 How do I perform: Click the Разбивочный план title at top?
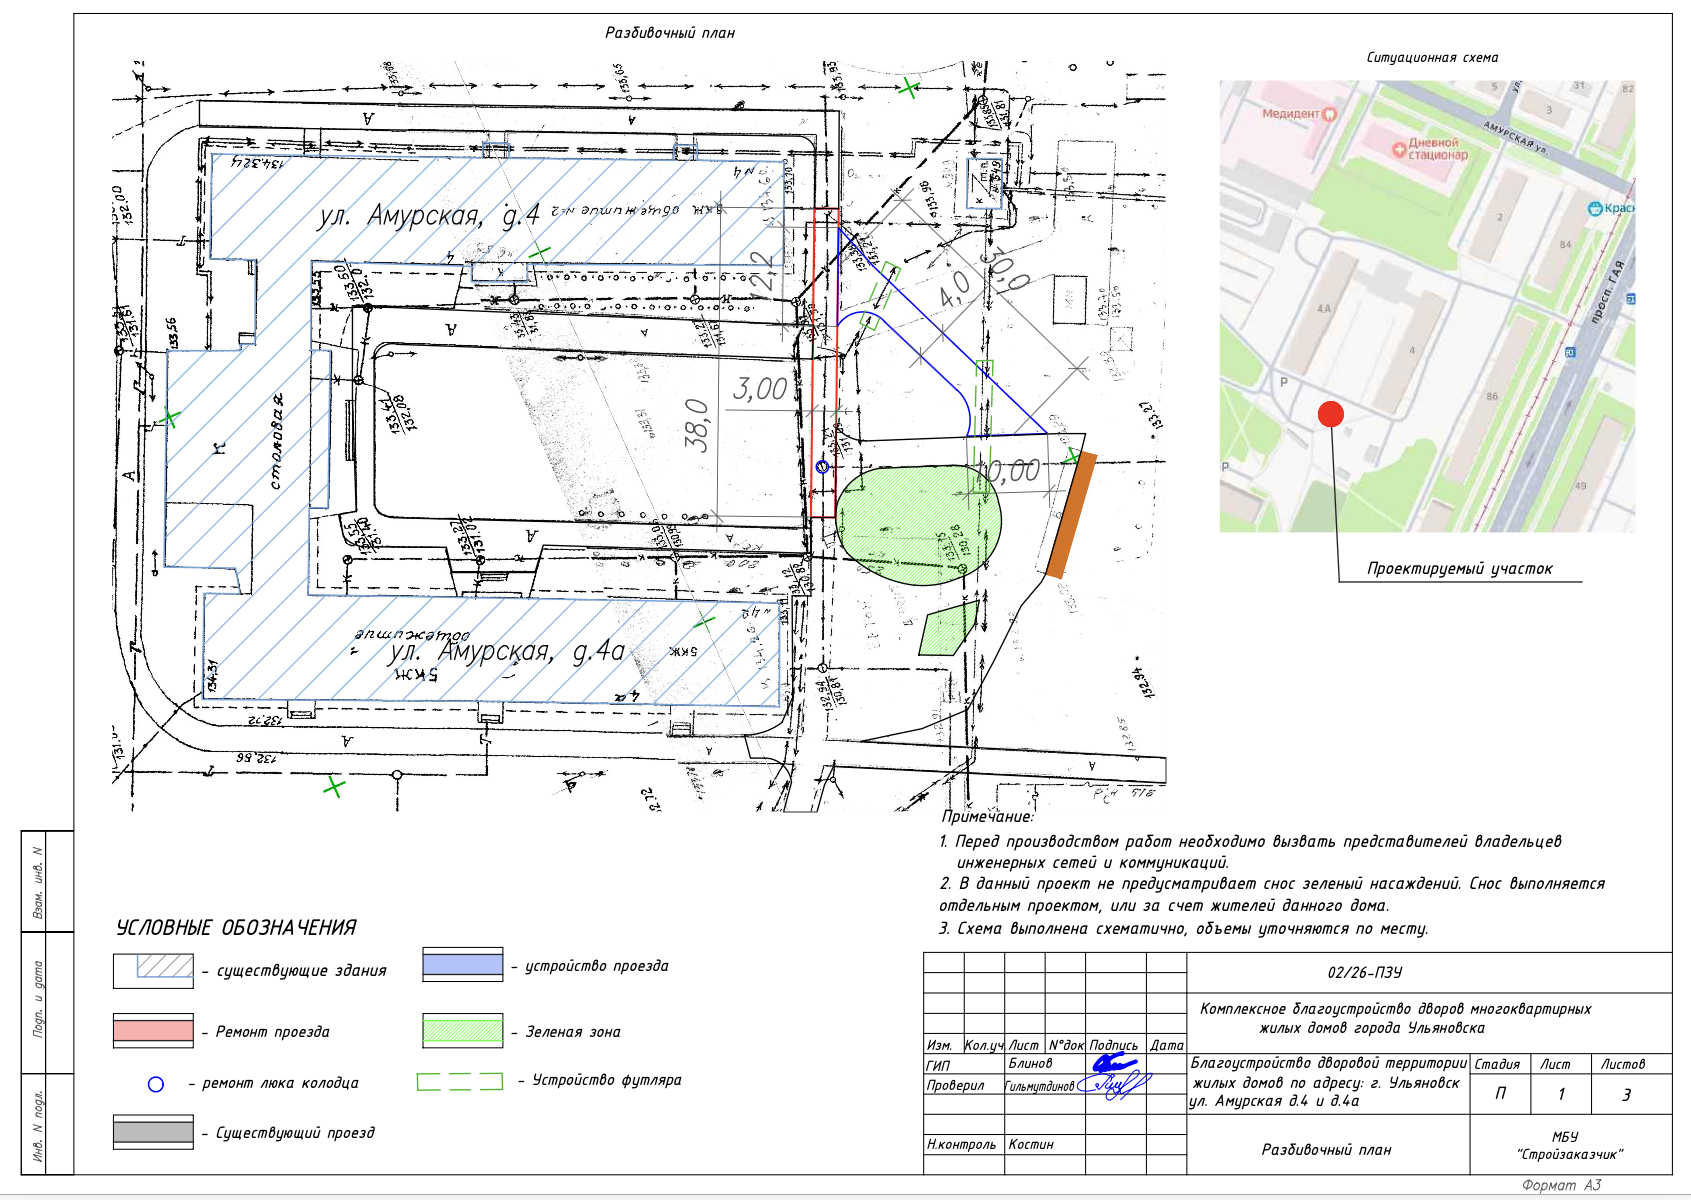click(x=669, y=33)
